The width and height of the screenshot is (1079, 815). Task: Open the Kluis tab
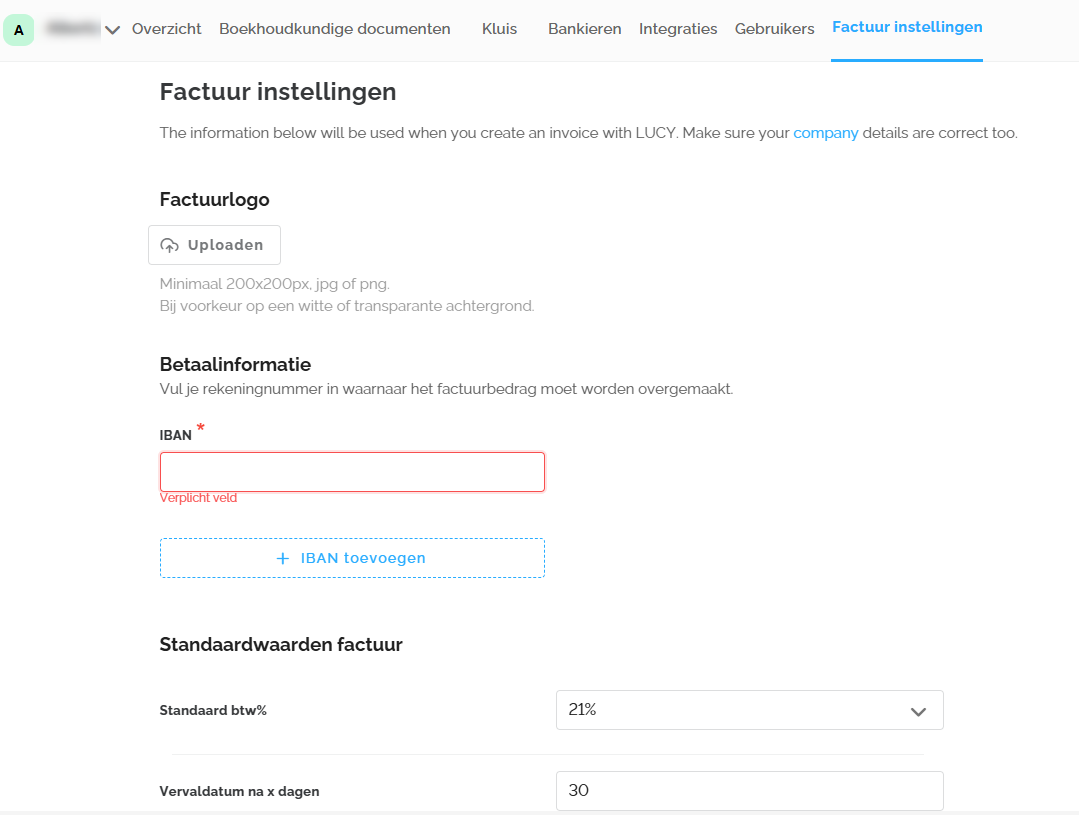point(499,29)
